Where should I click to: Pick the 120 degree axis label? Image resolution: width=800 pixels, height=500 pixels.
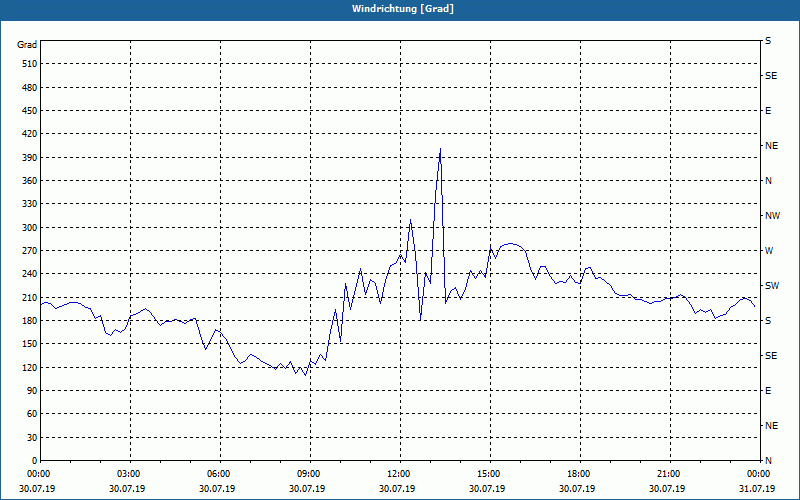point(30,367)
